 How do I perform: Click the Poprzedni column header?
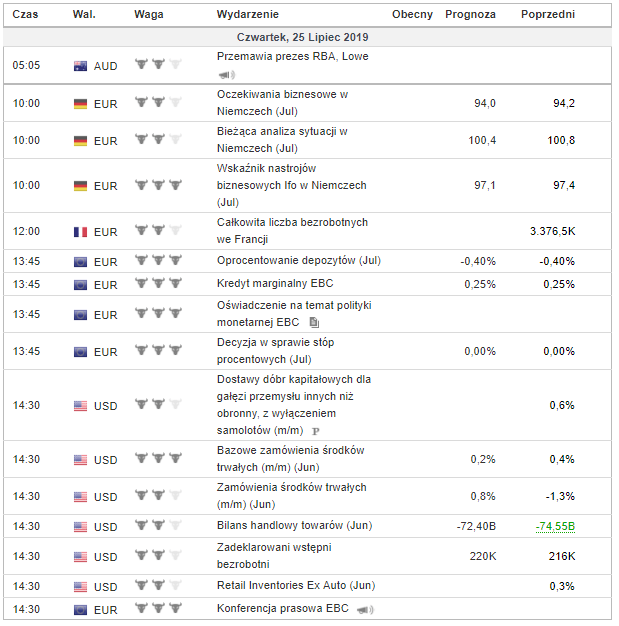tap(548, 15)
